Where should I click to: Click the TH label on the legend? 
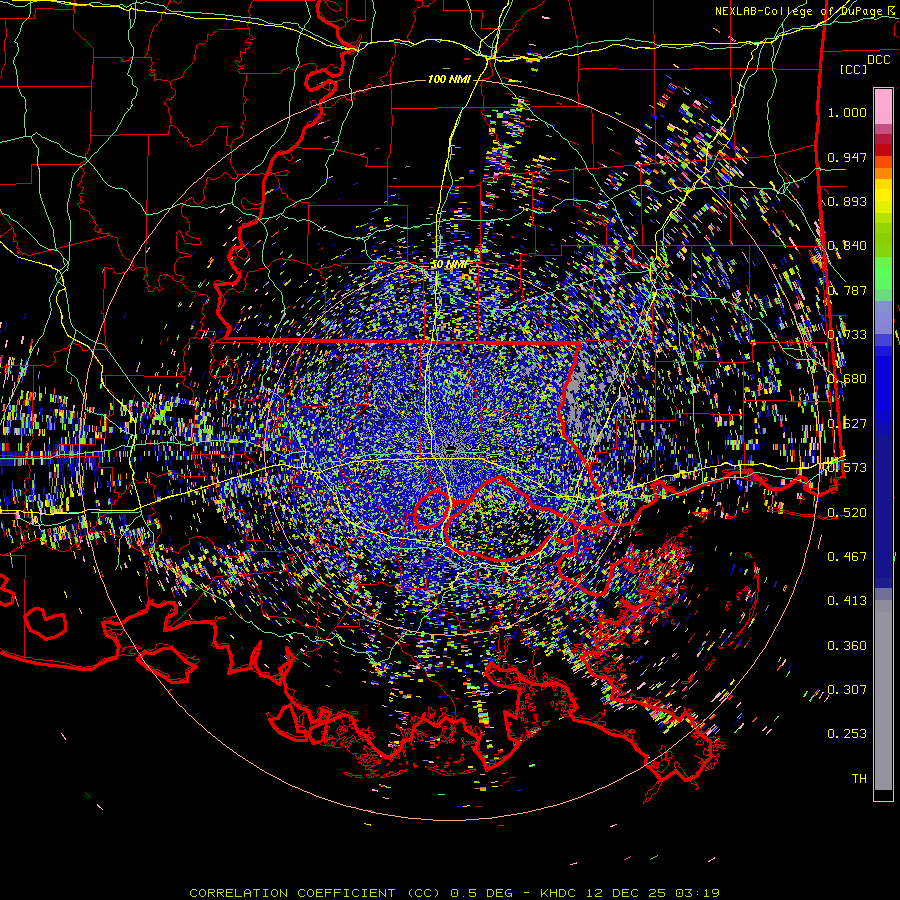[859, 778]
